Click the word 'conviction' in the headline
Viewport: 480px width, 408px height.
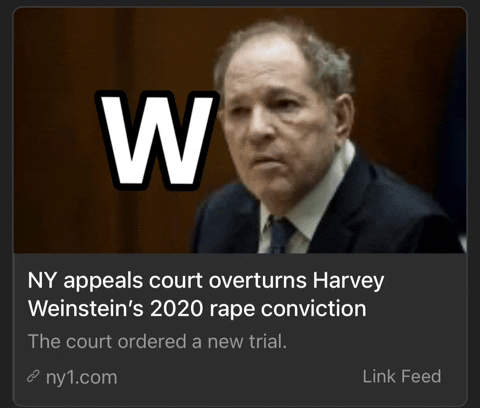(314, 309)
